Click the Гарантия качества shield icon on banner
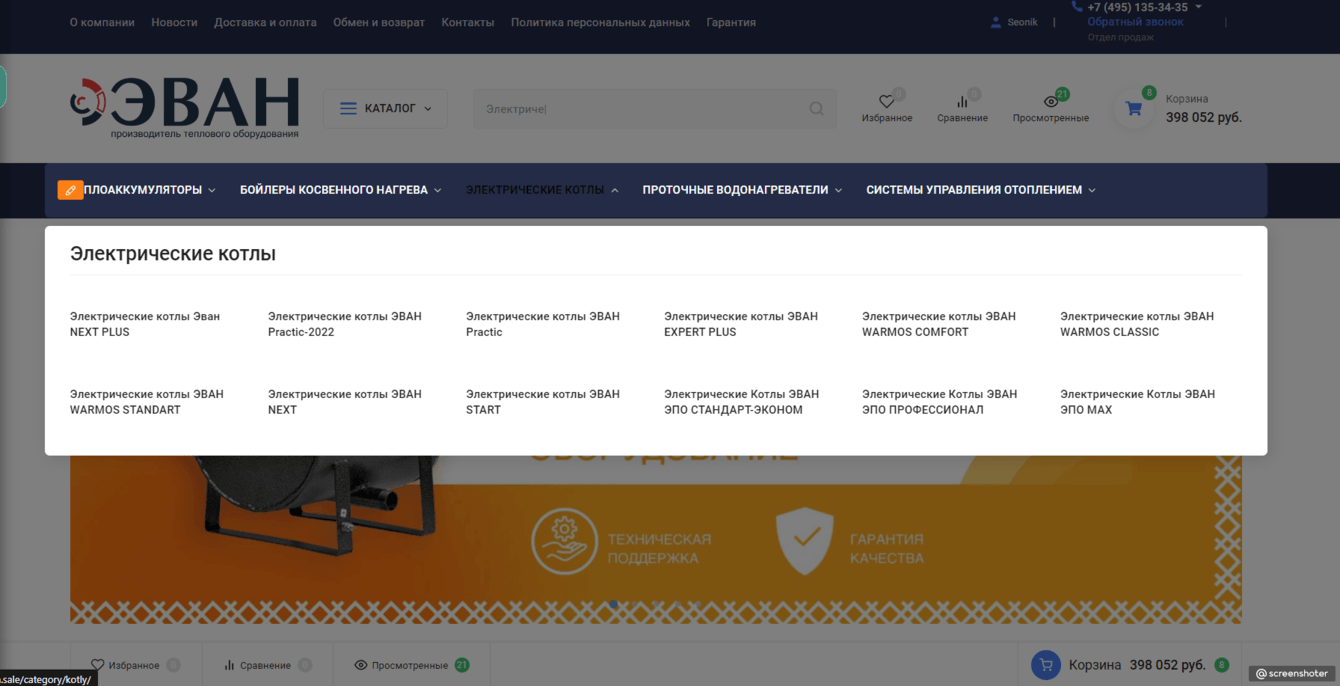 coord(805,541)
